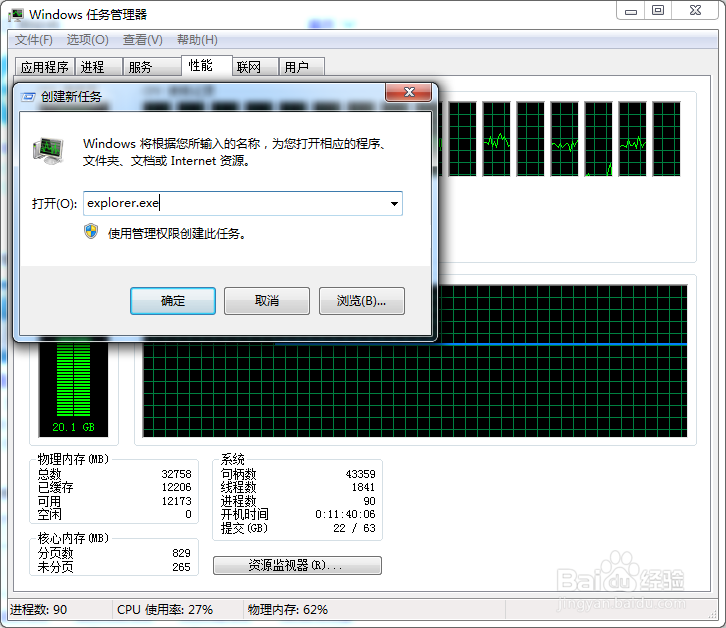Open the 选项(O) menu
The image size is (726, 628).
88,40
